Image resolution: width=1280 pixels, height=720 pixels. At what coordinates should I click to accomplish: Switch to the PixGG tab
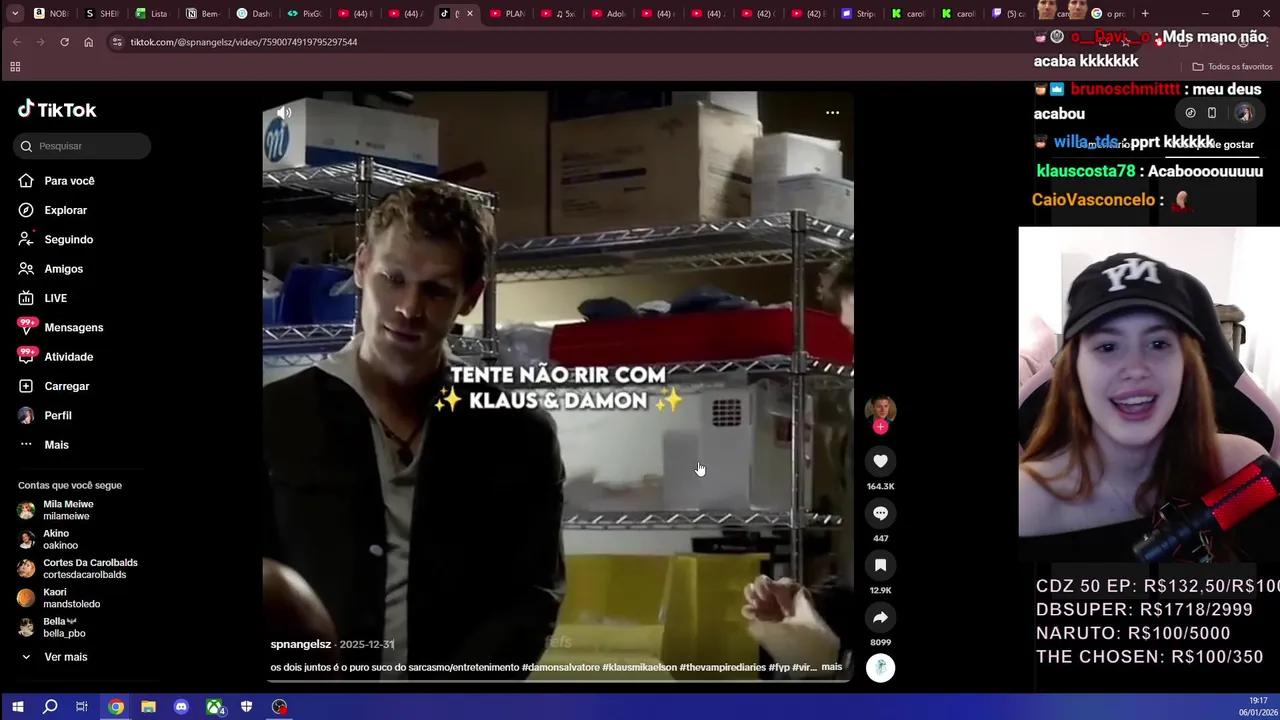pos(305,14)
